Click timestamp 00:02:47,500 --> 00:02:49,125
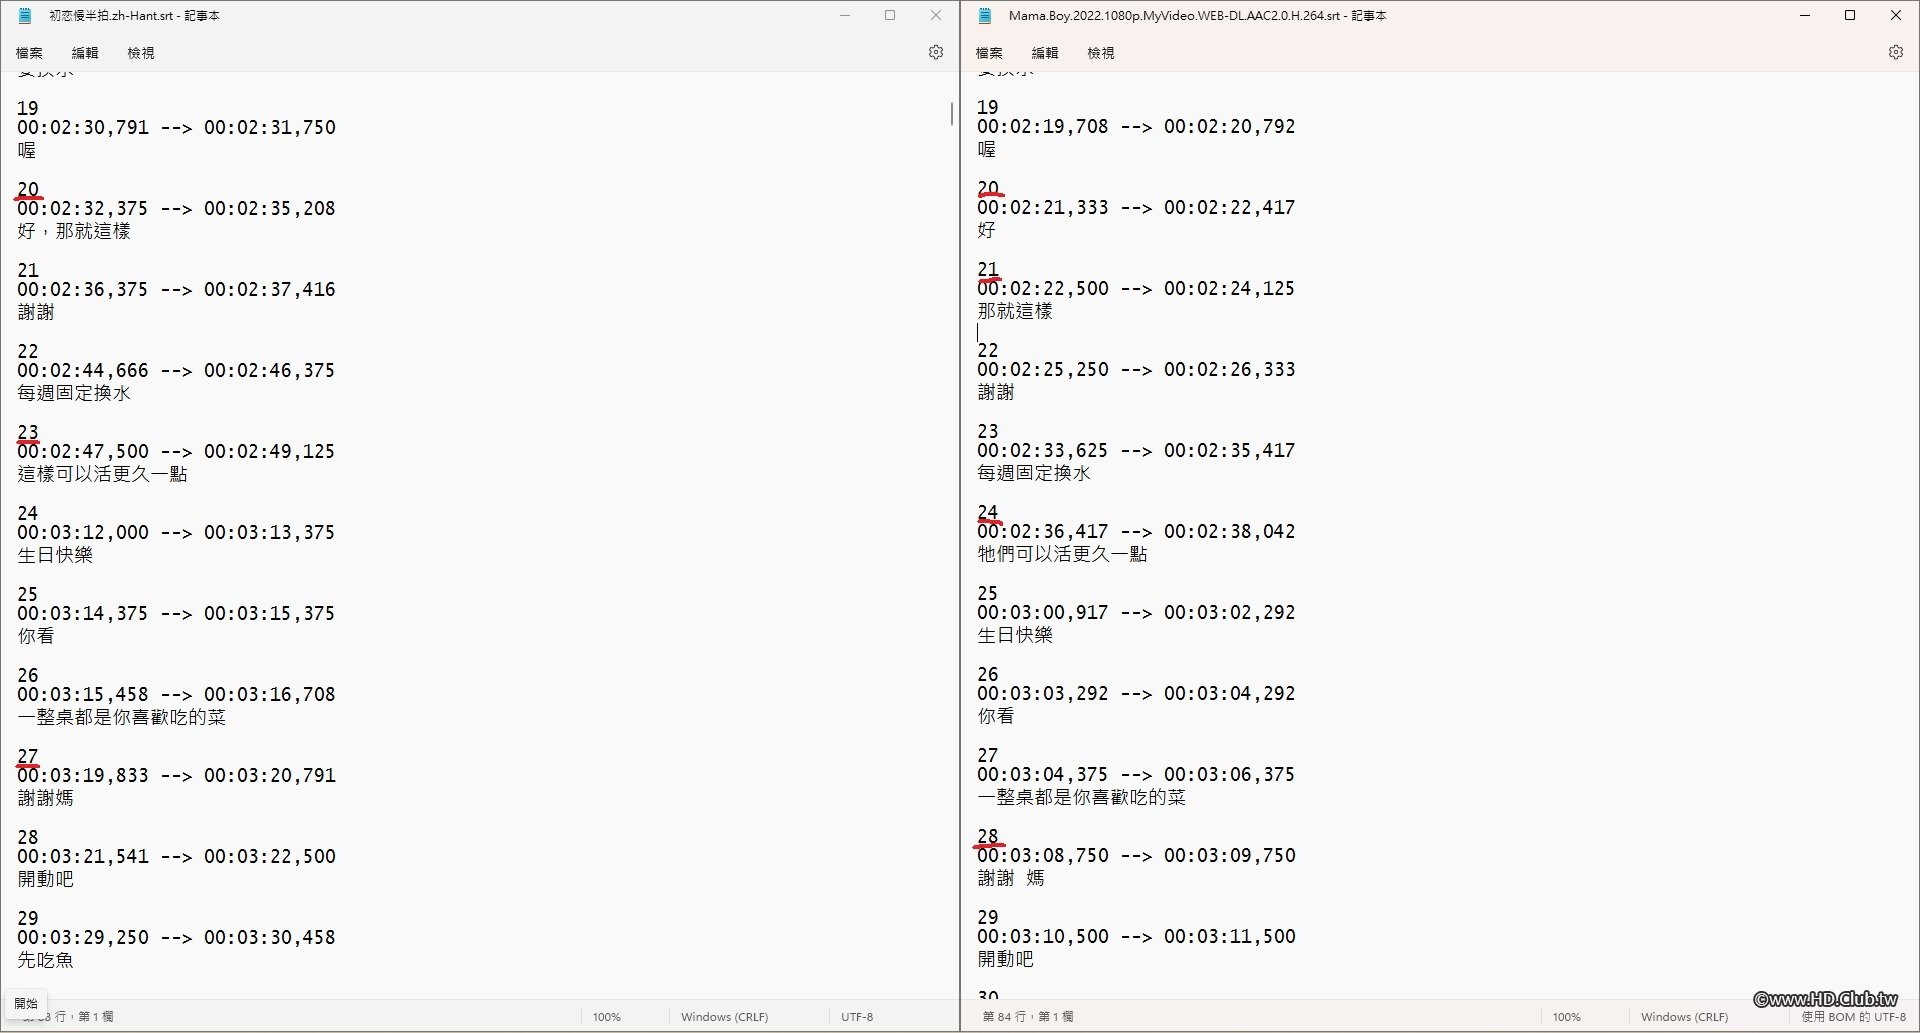 pos(176,452)
